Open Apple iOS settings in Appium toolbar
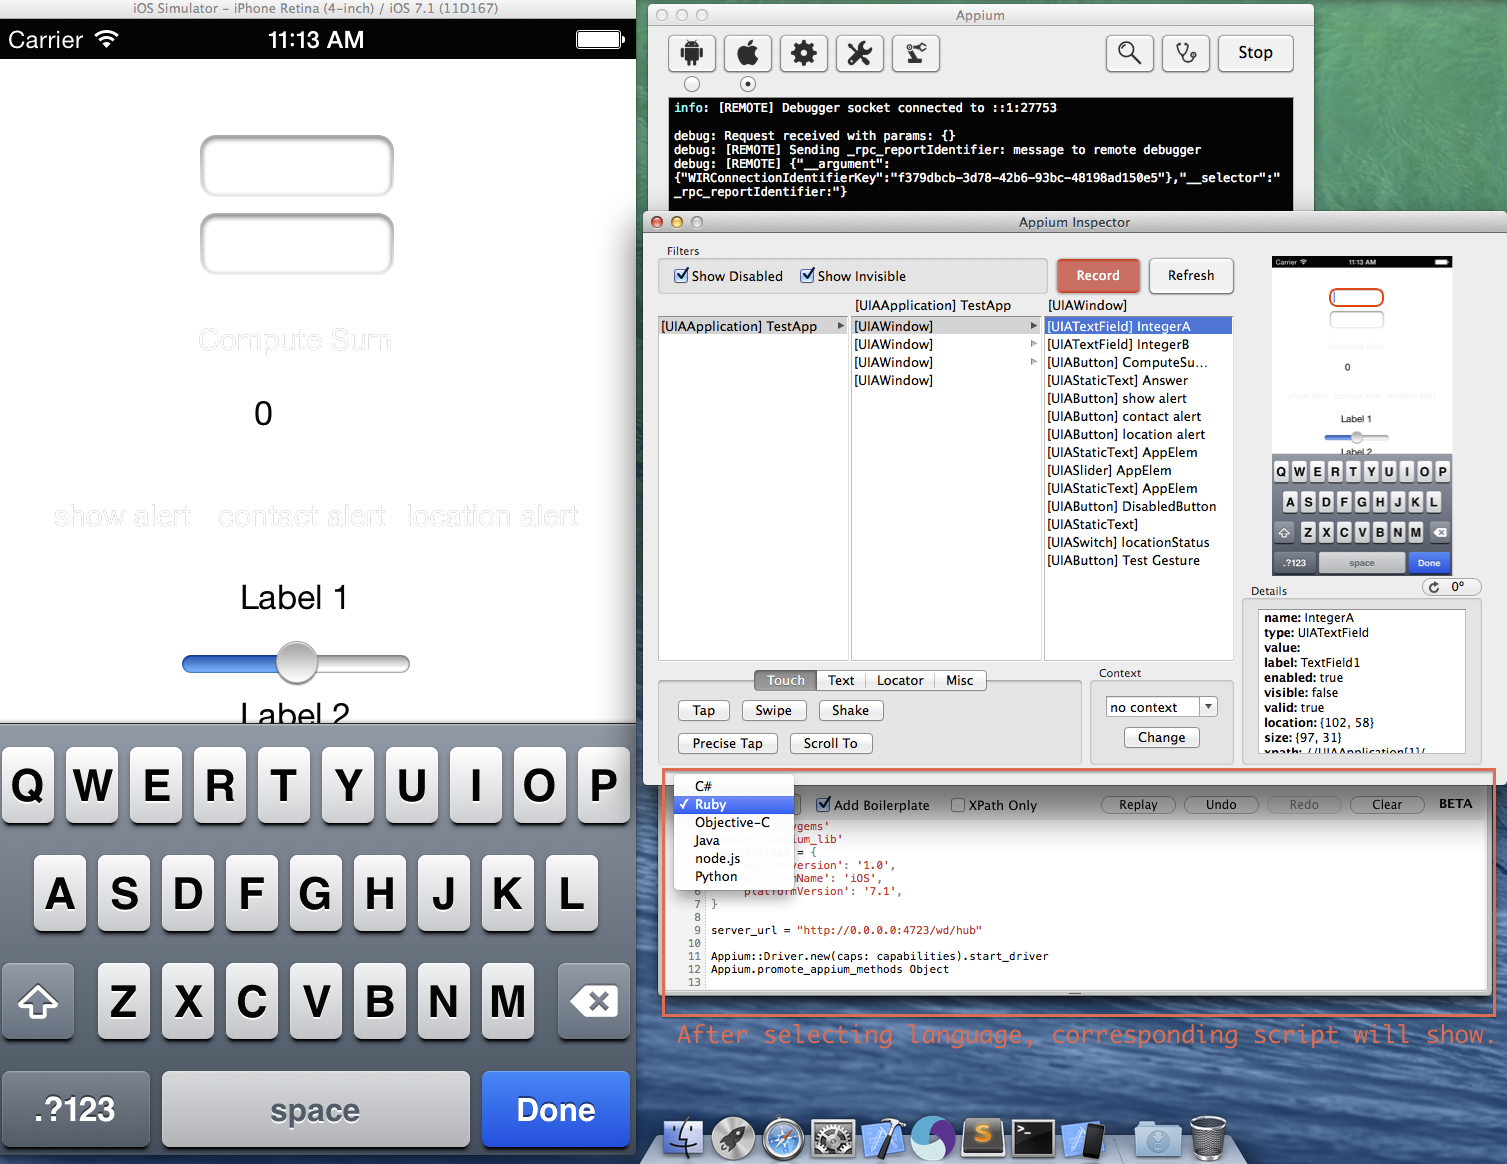Image resolution: width=1507 pixels, height=1164 pixels. [748, 53]
